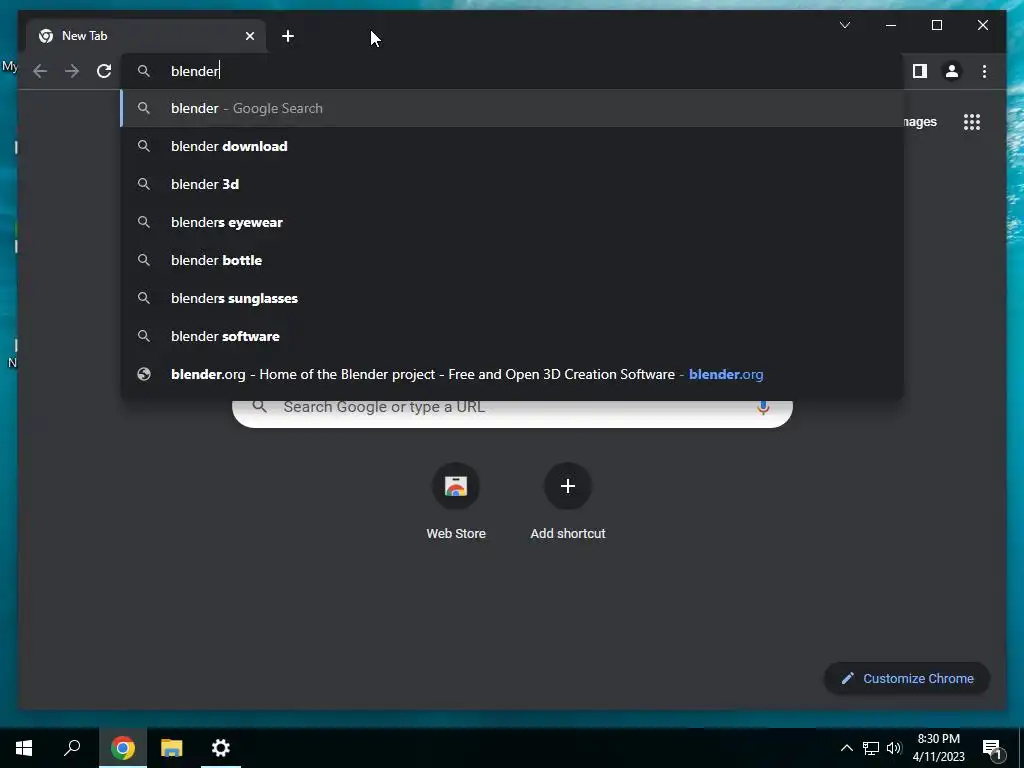Minimize the Chrome window
This screenshot has width=1024, height=768.
[x=891, y=25]
